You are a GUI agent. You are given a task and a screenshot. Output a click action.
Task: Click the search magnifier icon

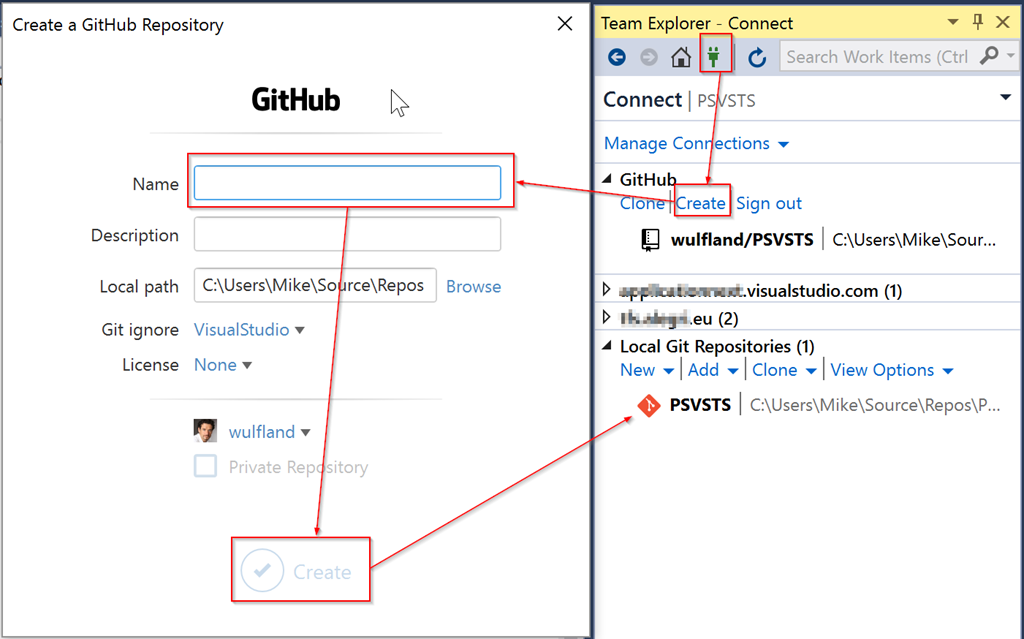(x=989, y=56)
